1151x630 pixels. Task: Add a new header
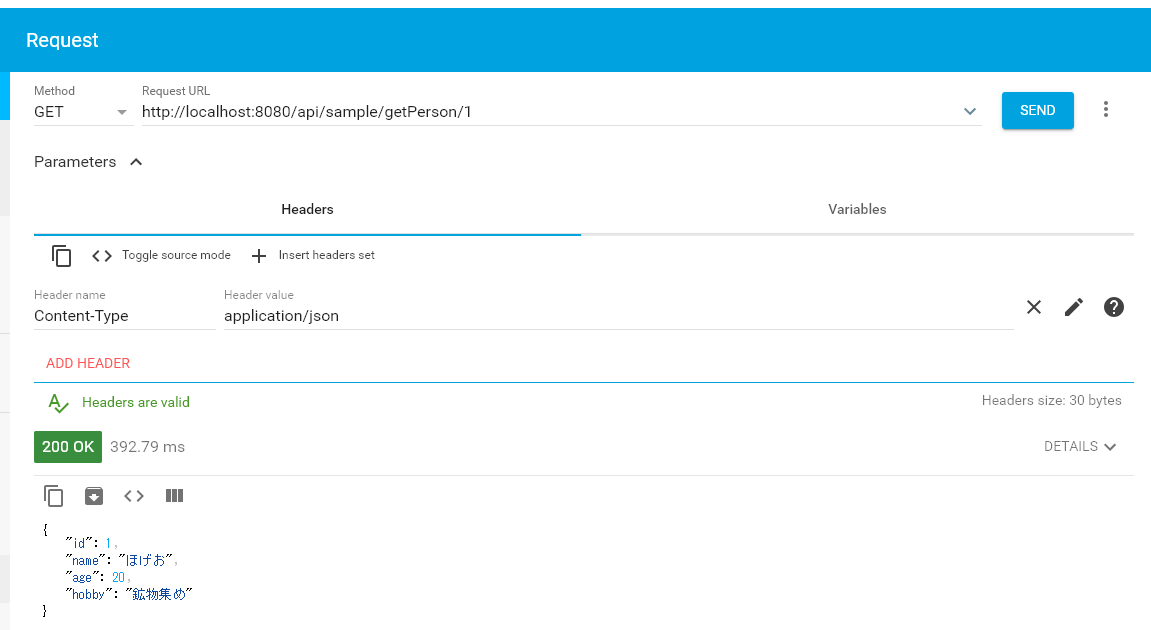pyautogui.click(x=88, y=363)
